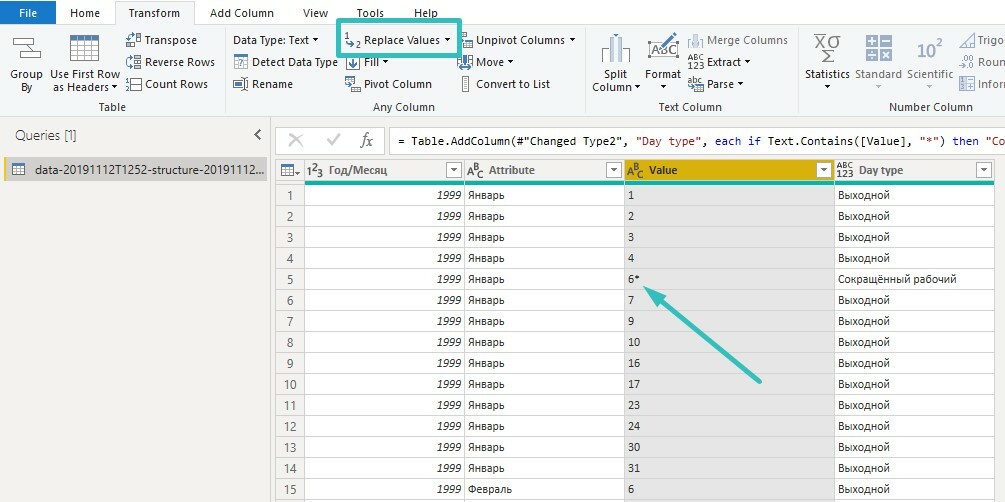The height and width of the screenshot is (502, 1005).
Task: Click inside the formula bar
Action: coord(697,140)
